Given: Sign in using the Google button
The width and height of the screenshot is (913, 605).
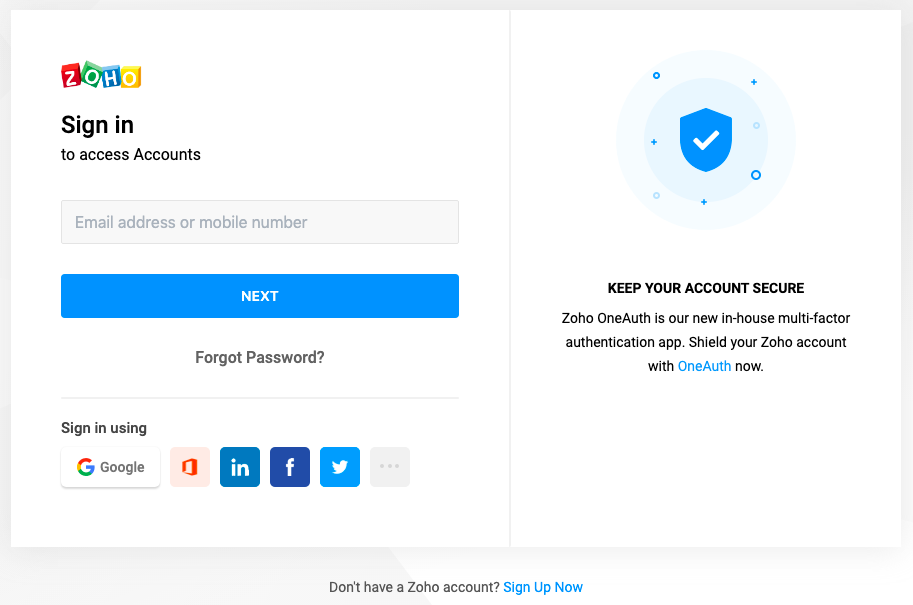Looking at the screenshot, I should point(110,467).
